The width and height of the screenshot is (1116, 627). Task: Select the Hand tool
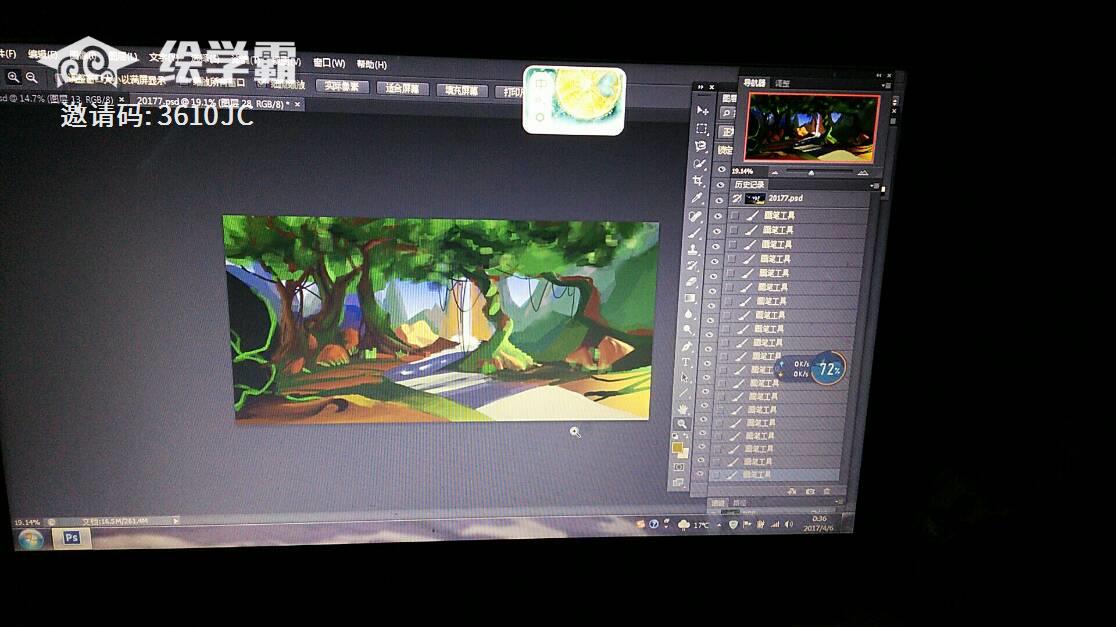click(x=683, y=409)
